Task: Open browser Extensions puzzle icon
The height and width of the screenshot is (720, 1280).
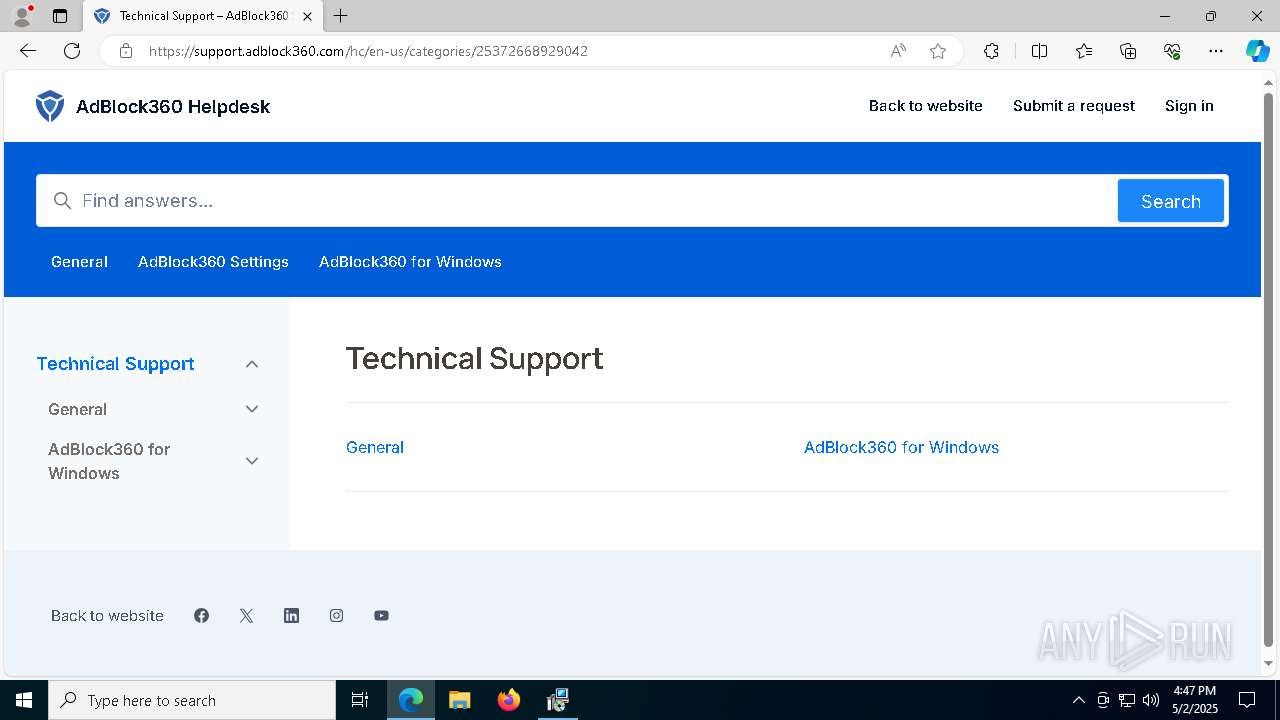Action: 991,51
